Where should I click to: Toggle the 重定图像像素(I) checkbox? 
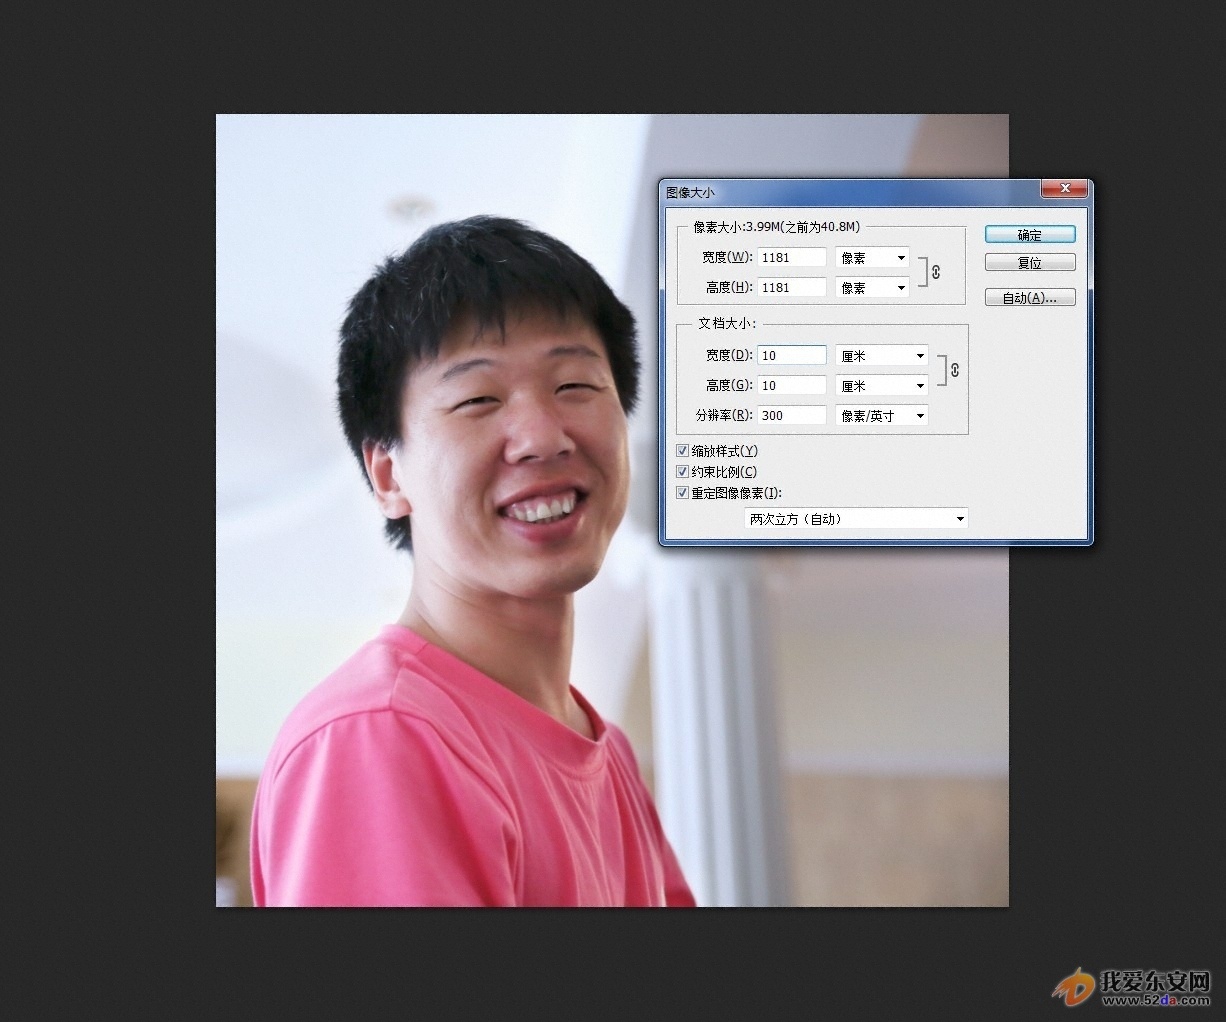click(x=683, y=493)
